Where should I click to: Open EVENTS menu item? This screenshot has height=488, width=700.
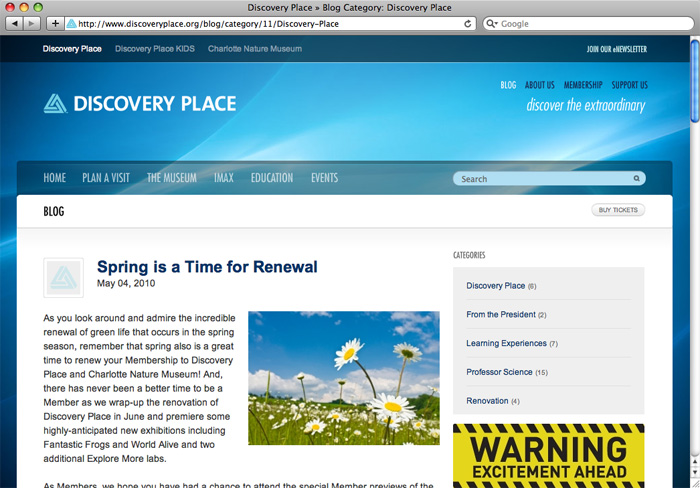click(325, 178)
